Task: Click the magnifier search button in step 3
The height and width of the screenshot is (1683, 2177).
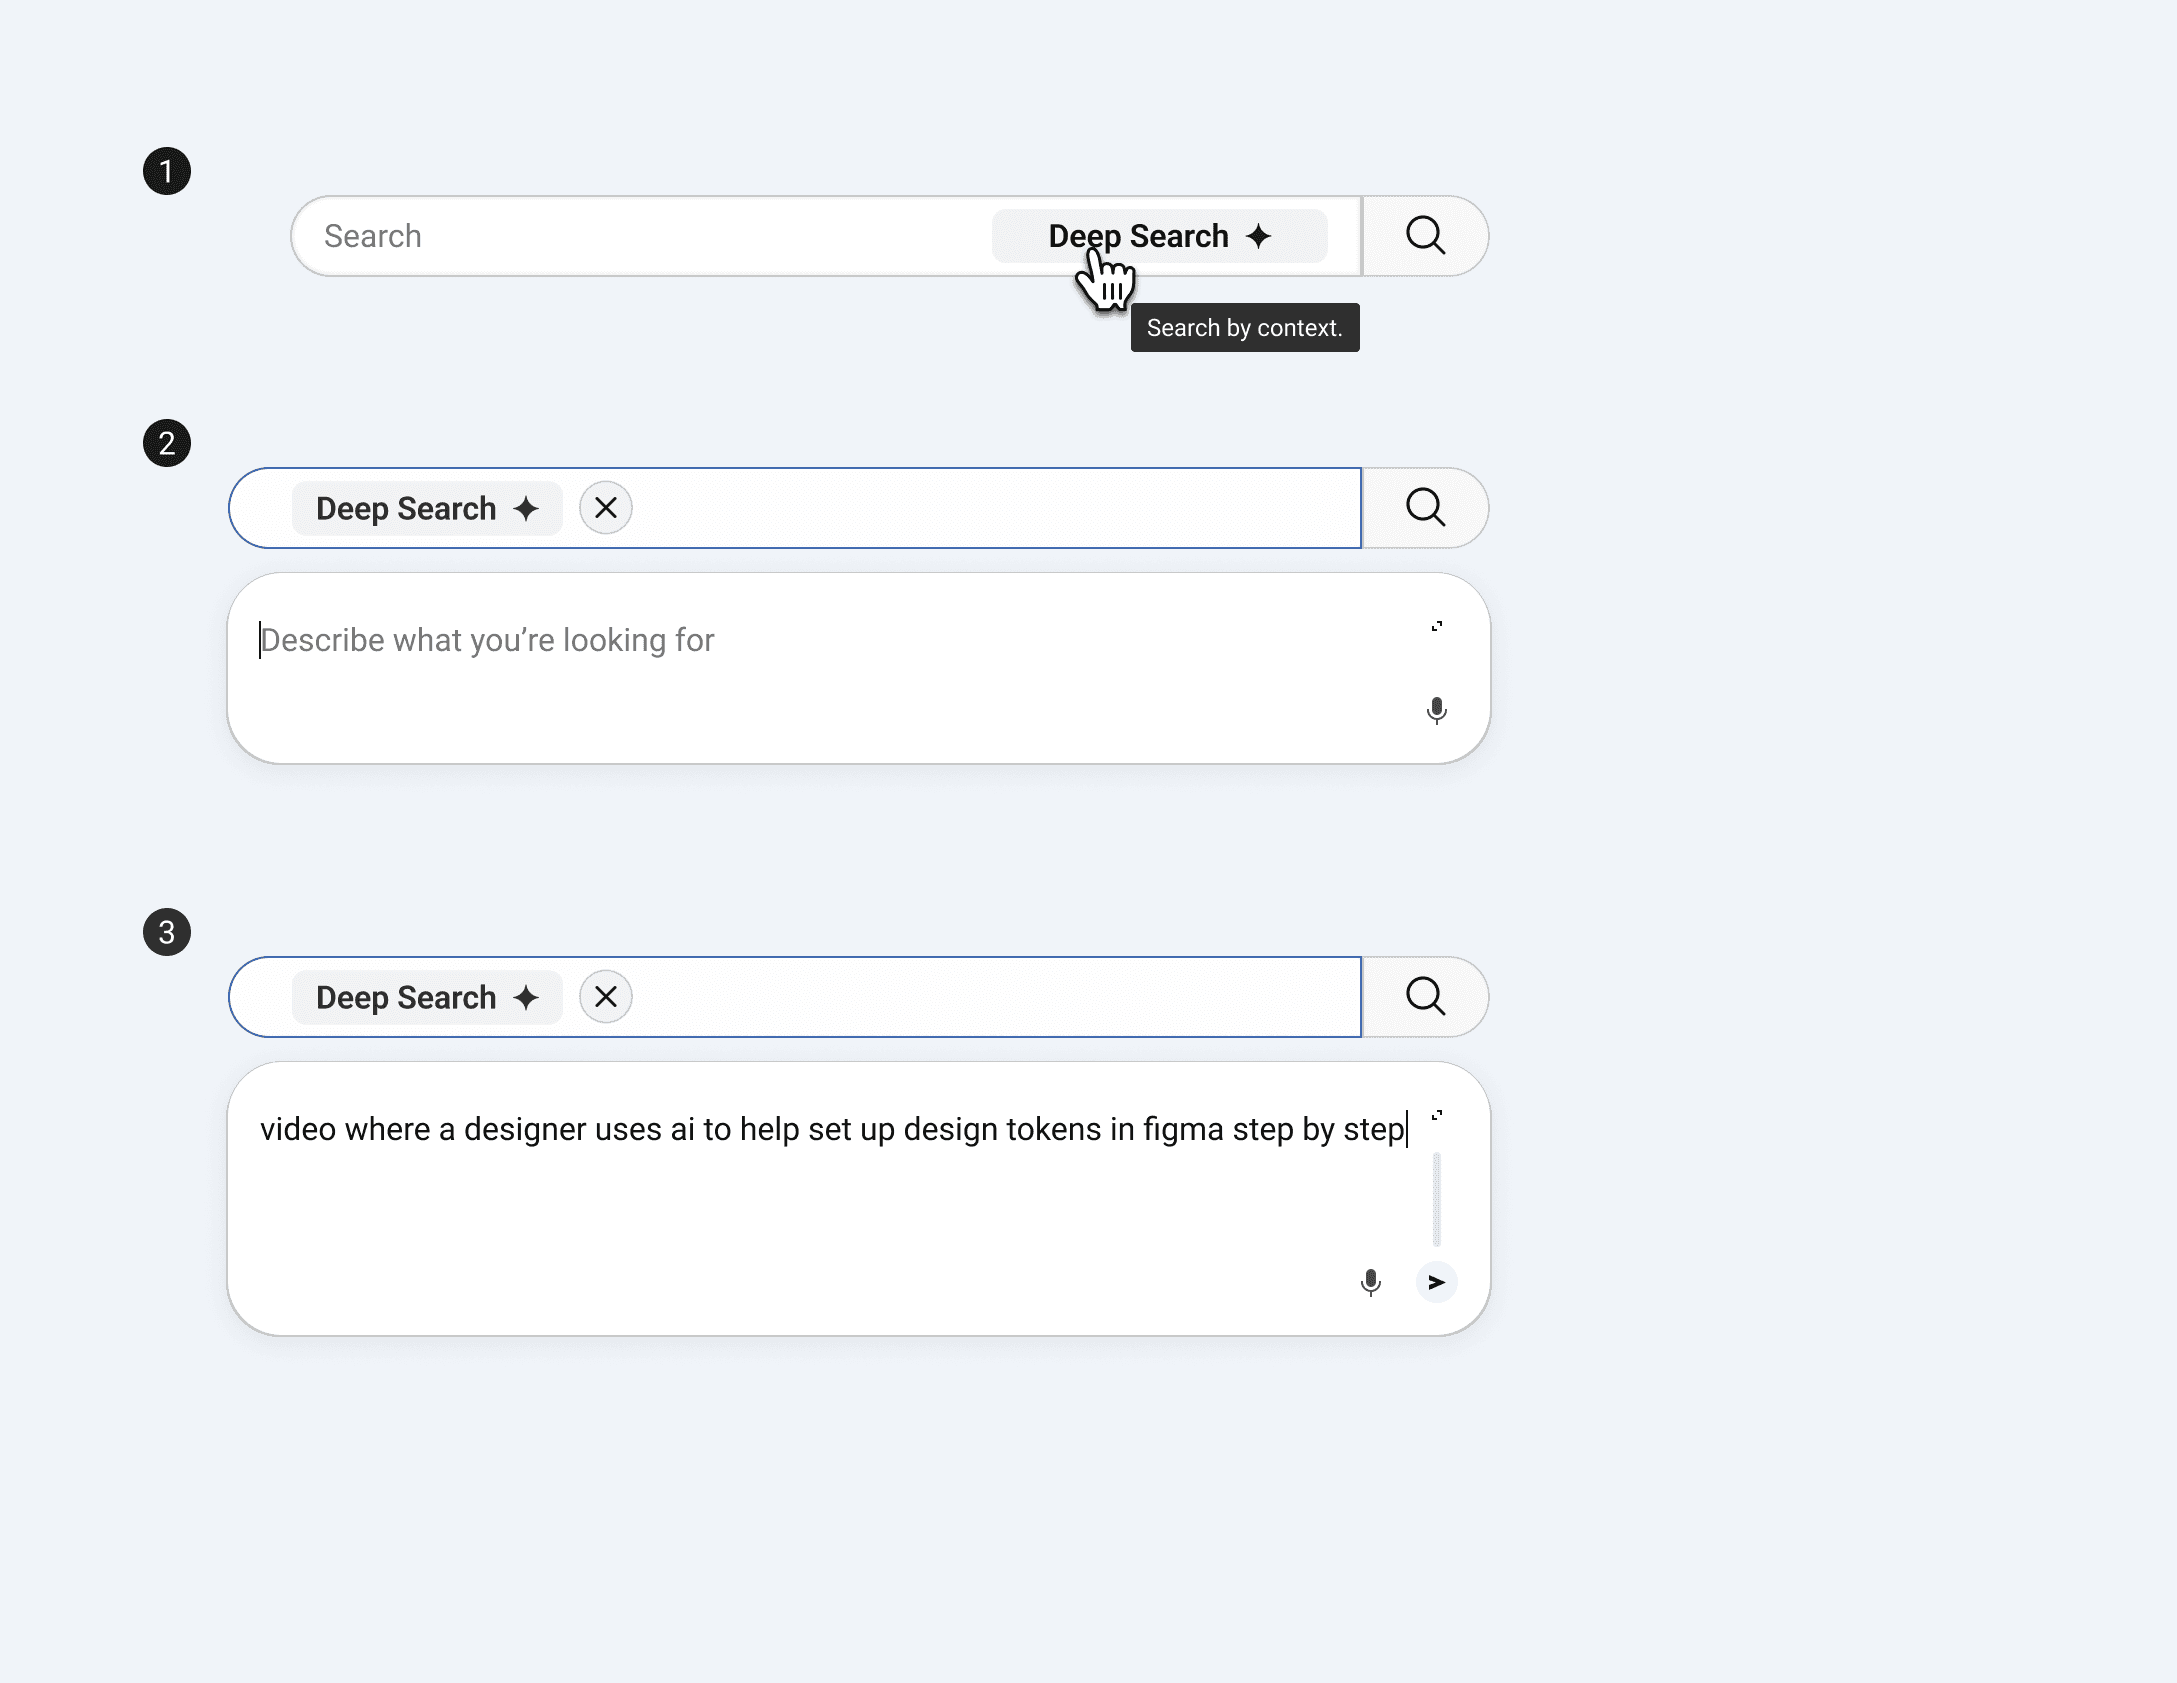Action: [x=1425, y=997]
